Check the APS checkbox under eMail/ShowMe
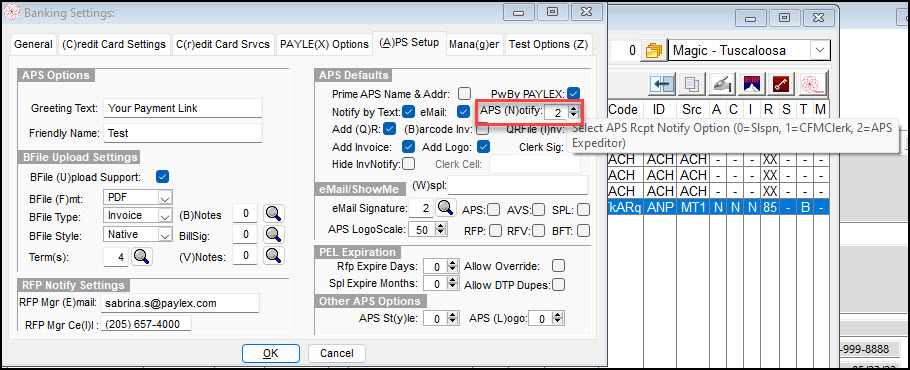The height and width of the screenshot is (370, 910). (493, 210)
